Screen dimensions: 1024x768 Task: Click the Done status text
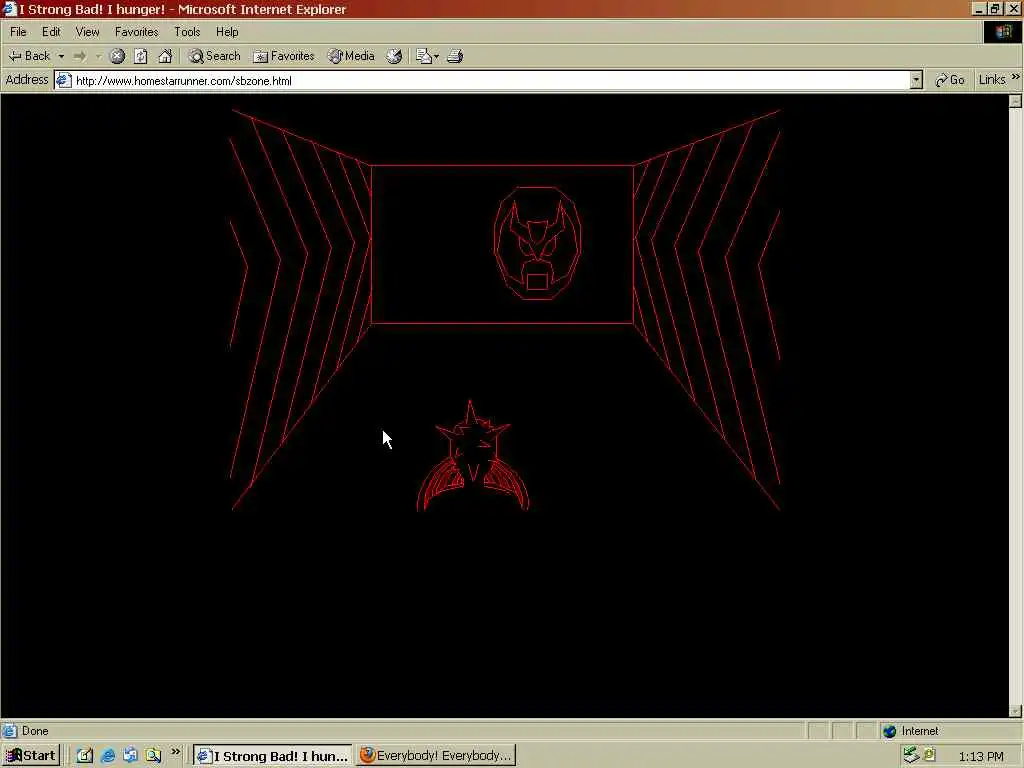point(35,731)
